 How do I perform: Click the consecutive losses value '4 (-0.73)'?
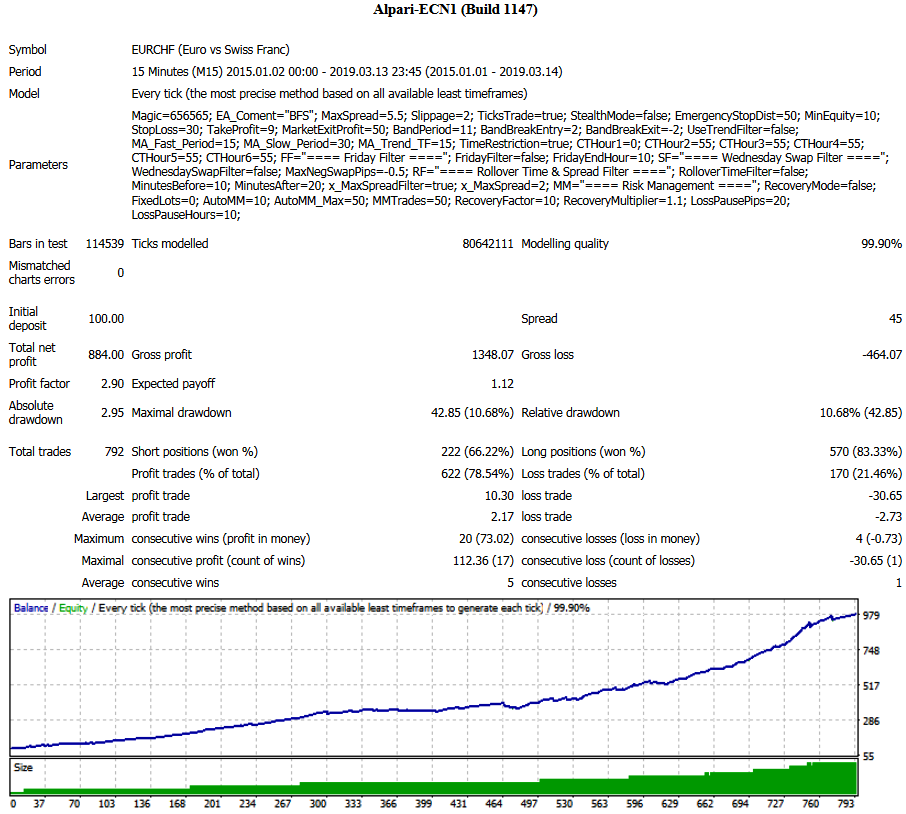point(879,538)
